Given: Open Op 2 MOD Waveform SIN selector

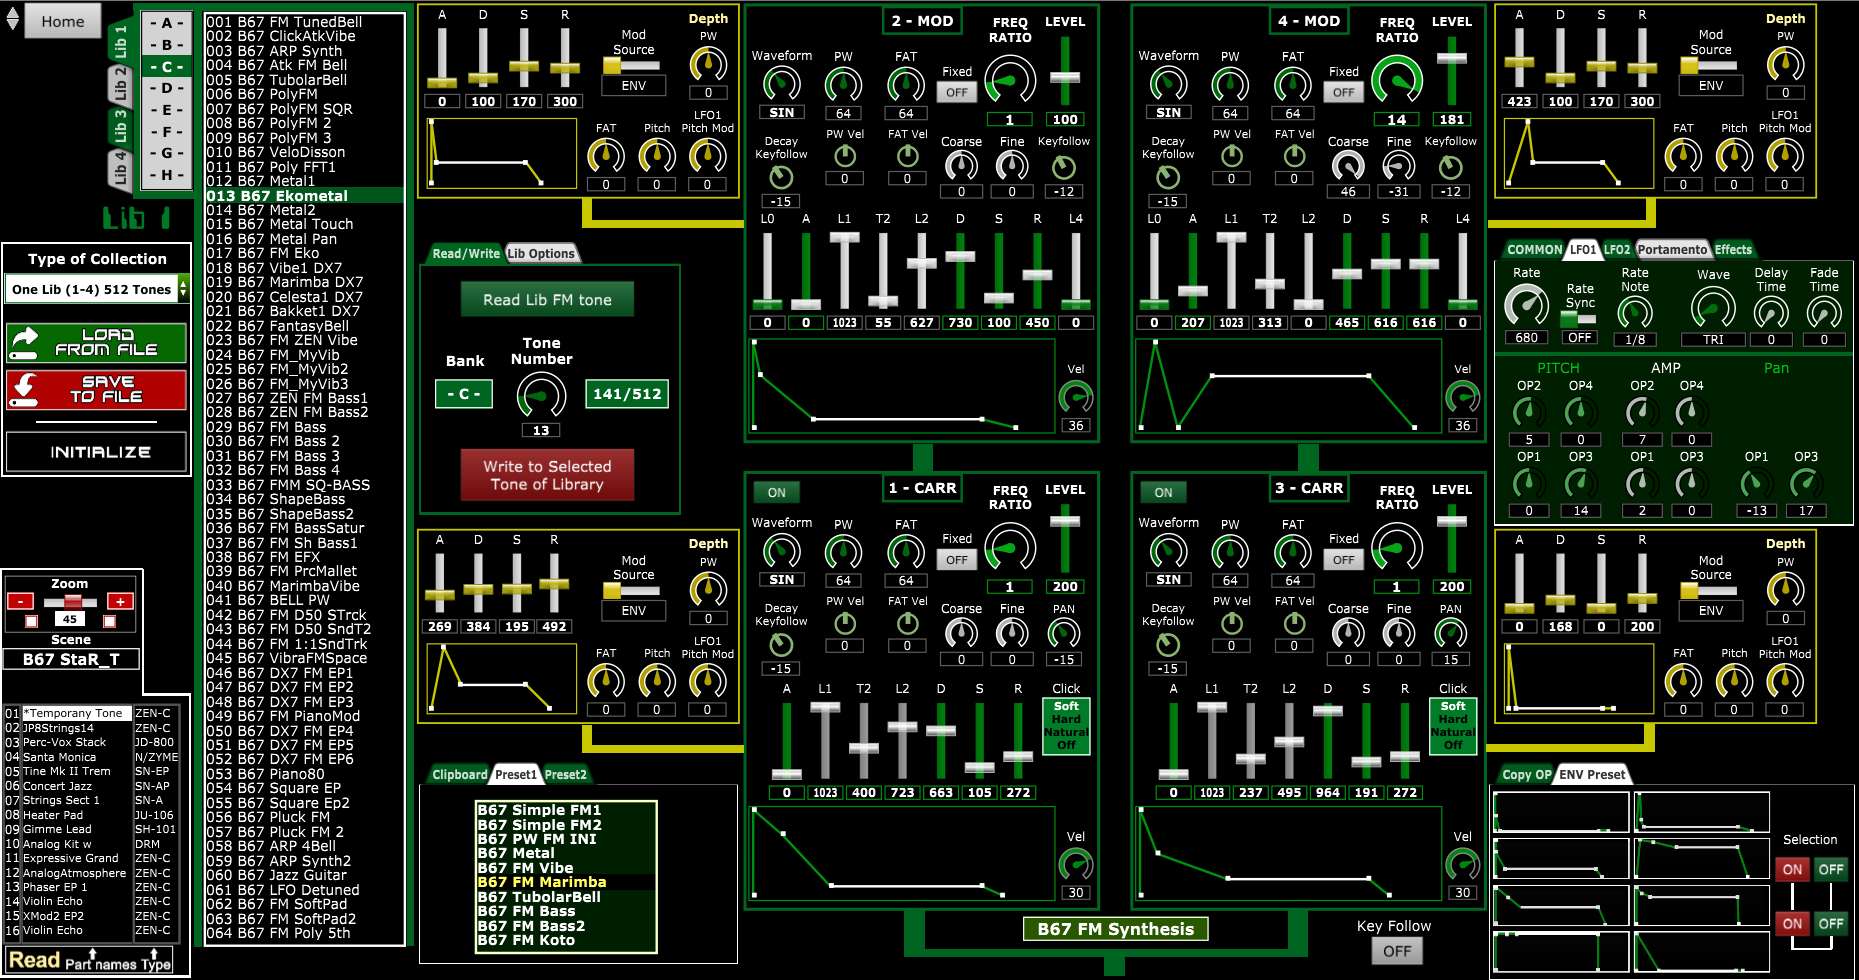Looking at the screenshot, I should [x=782, y=113].
